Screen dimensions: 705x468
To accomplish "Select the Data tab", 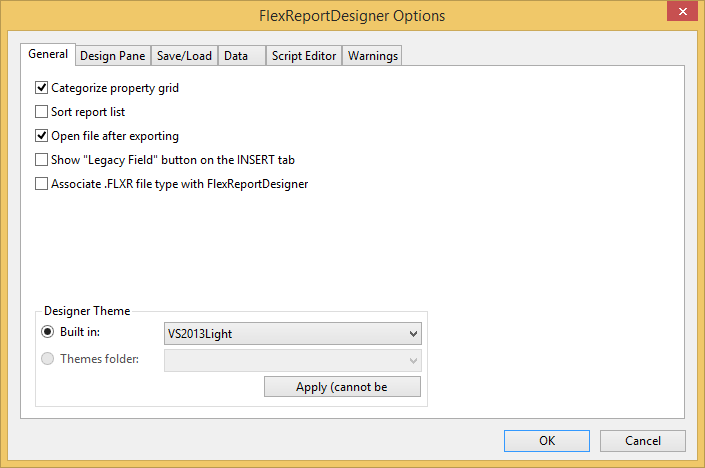I will [x=236, y=56].
